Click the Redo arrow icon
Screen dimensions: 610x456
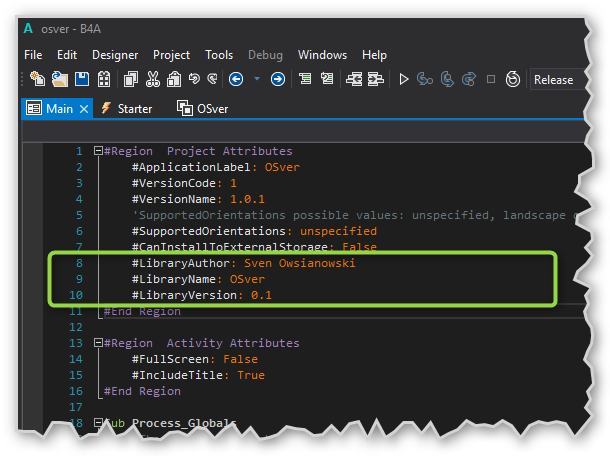pyautogui.click(x=212, y=79)
